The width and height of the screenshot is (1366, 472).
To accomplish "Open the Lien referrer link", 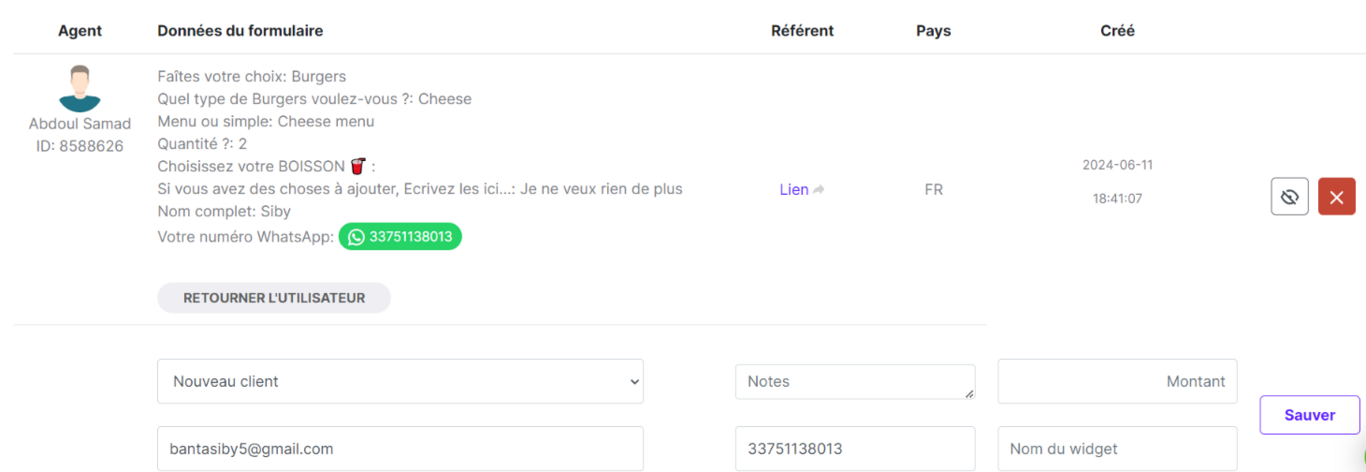I will tap(794, 190).
